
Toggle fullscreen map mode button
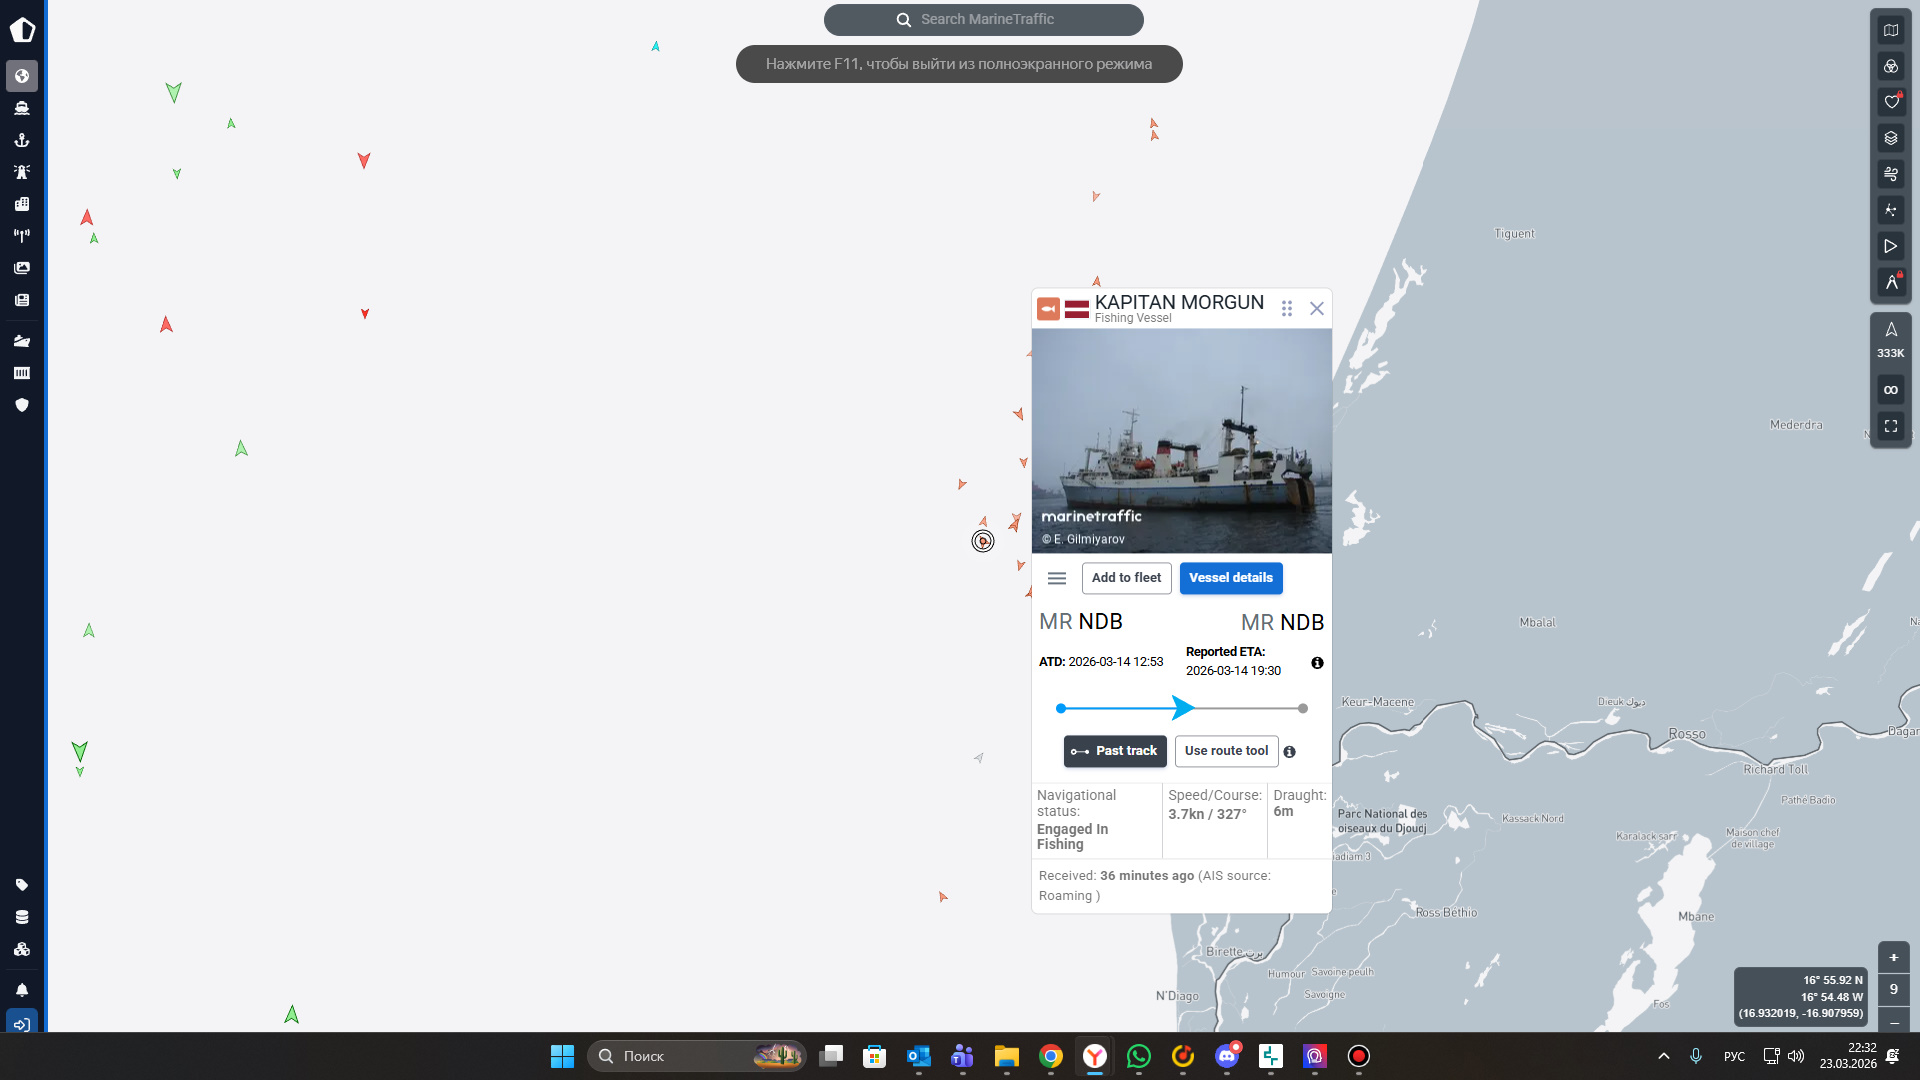click(1890, 426)
